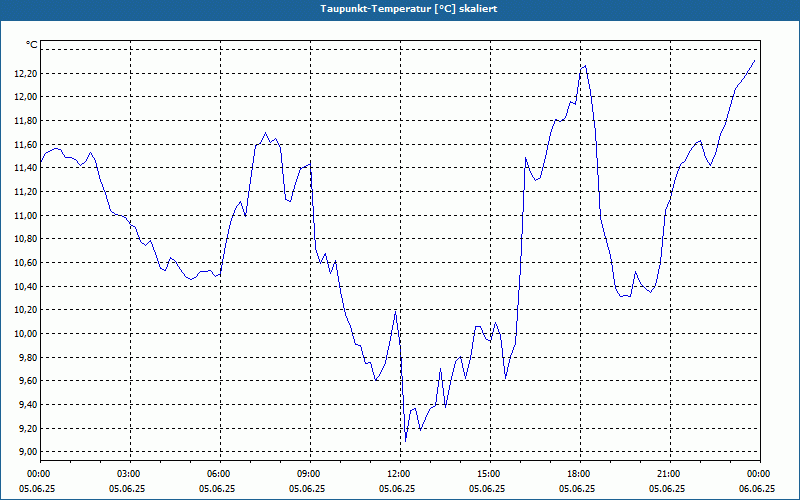Click the 12,20 y-axis label

tap(27, 73)
